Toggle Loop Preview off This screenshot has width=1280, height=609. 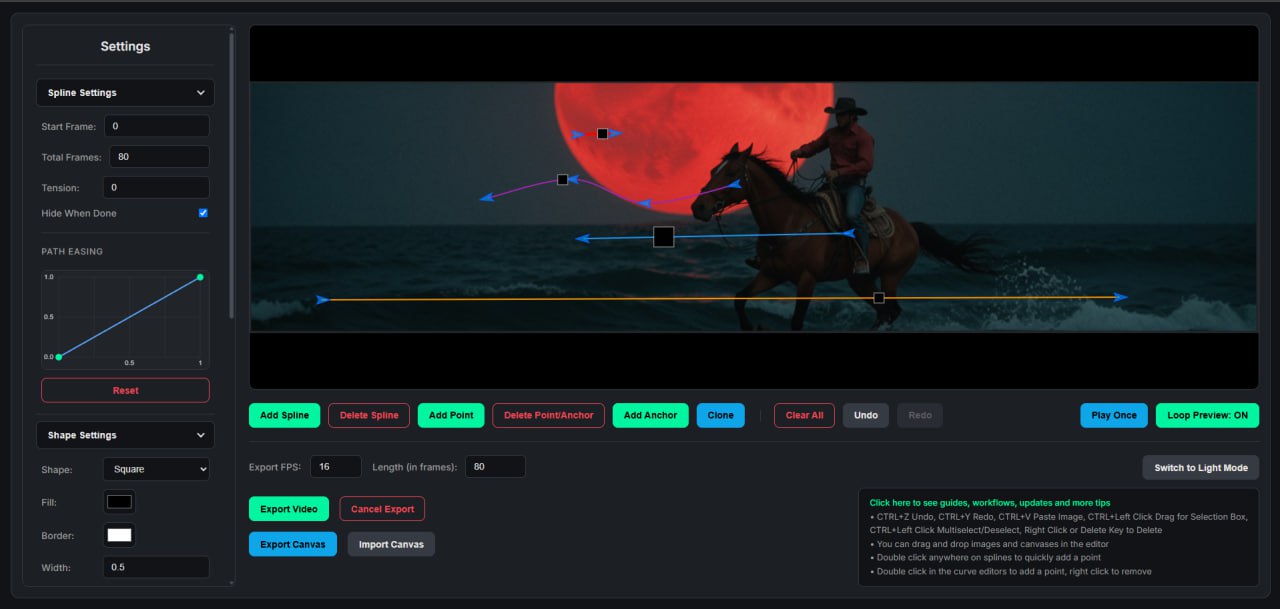1207,415
